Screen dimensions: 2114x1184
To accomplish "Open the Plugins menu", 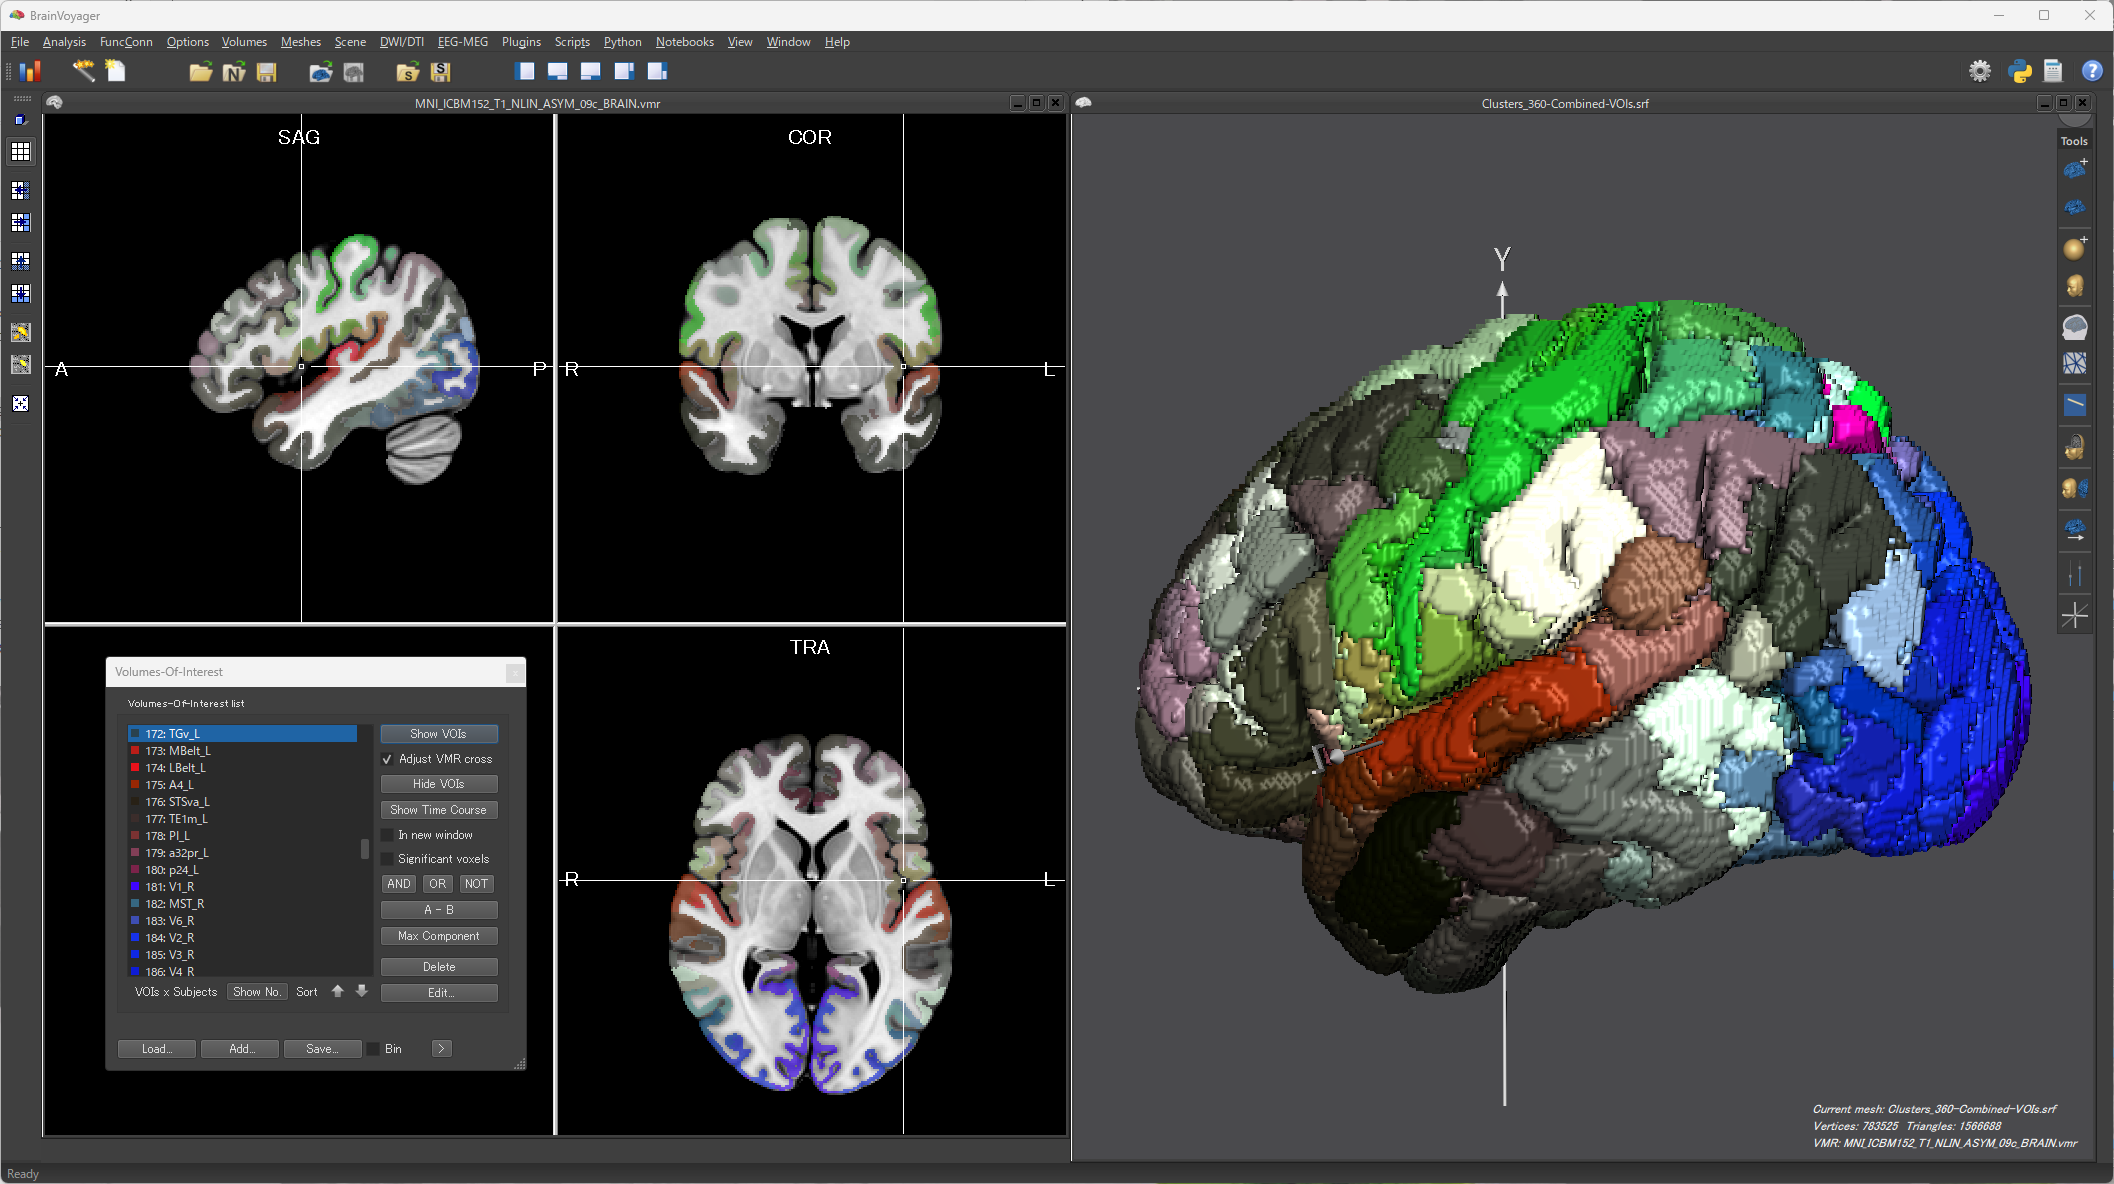I will (x=521, y=42).
